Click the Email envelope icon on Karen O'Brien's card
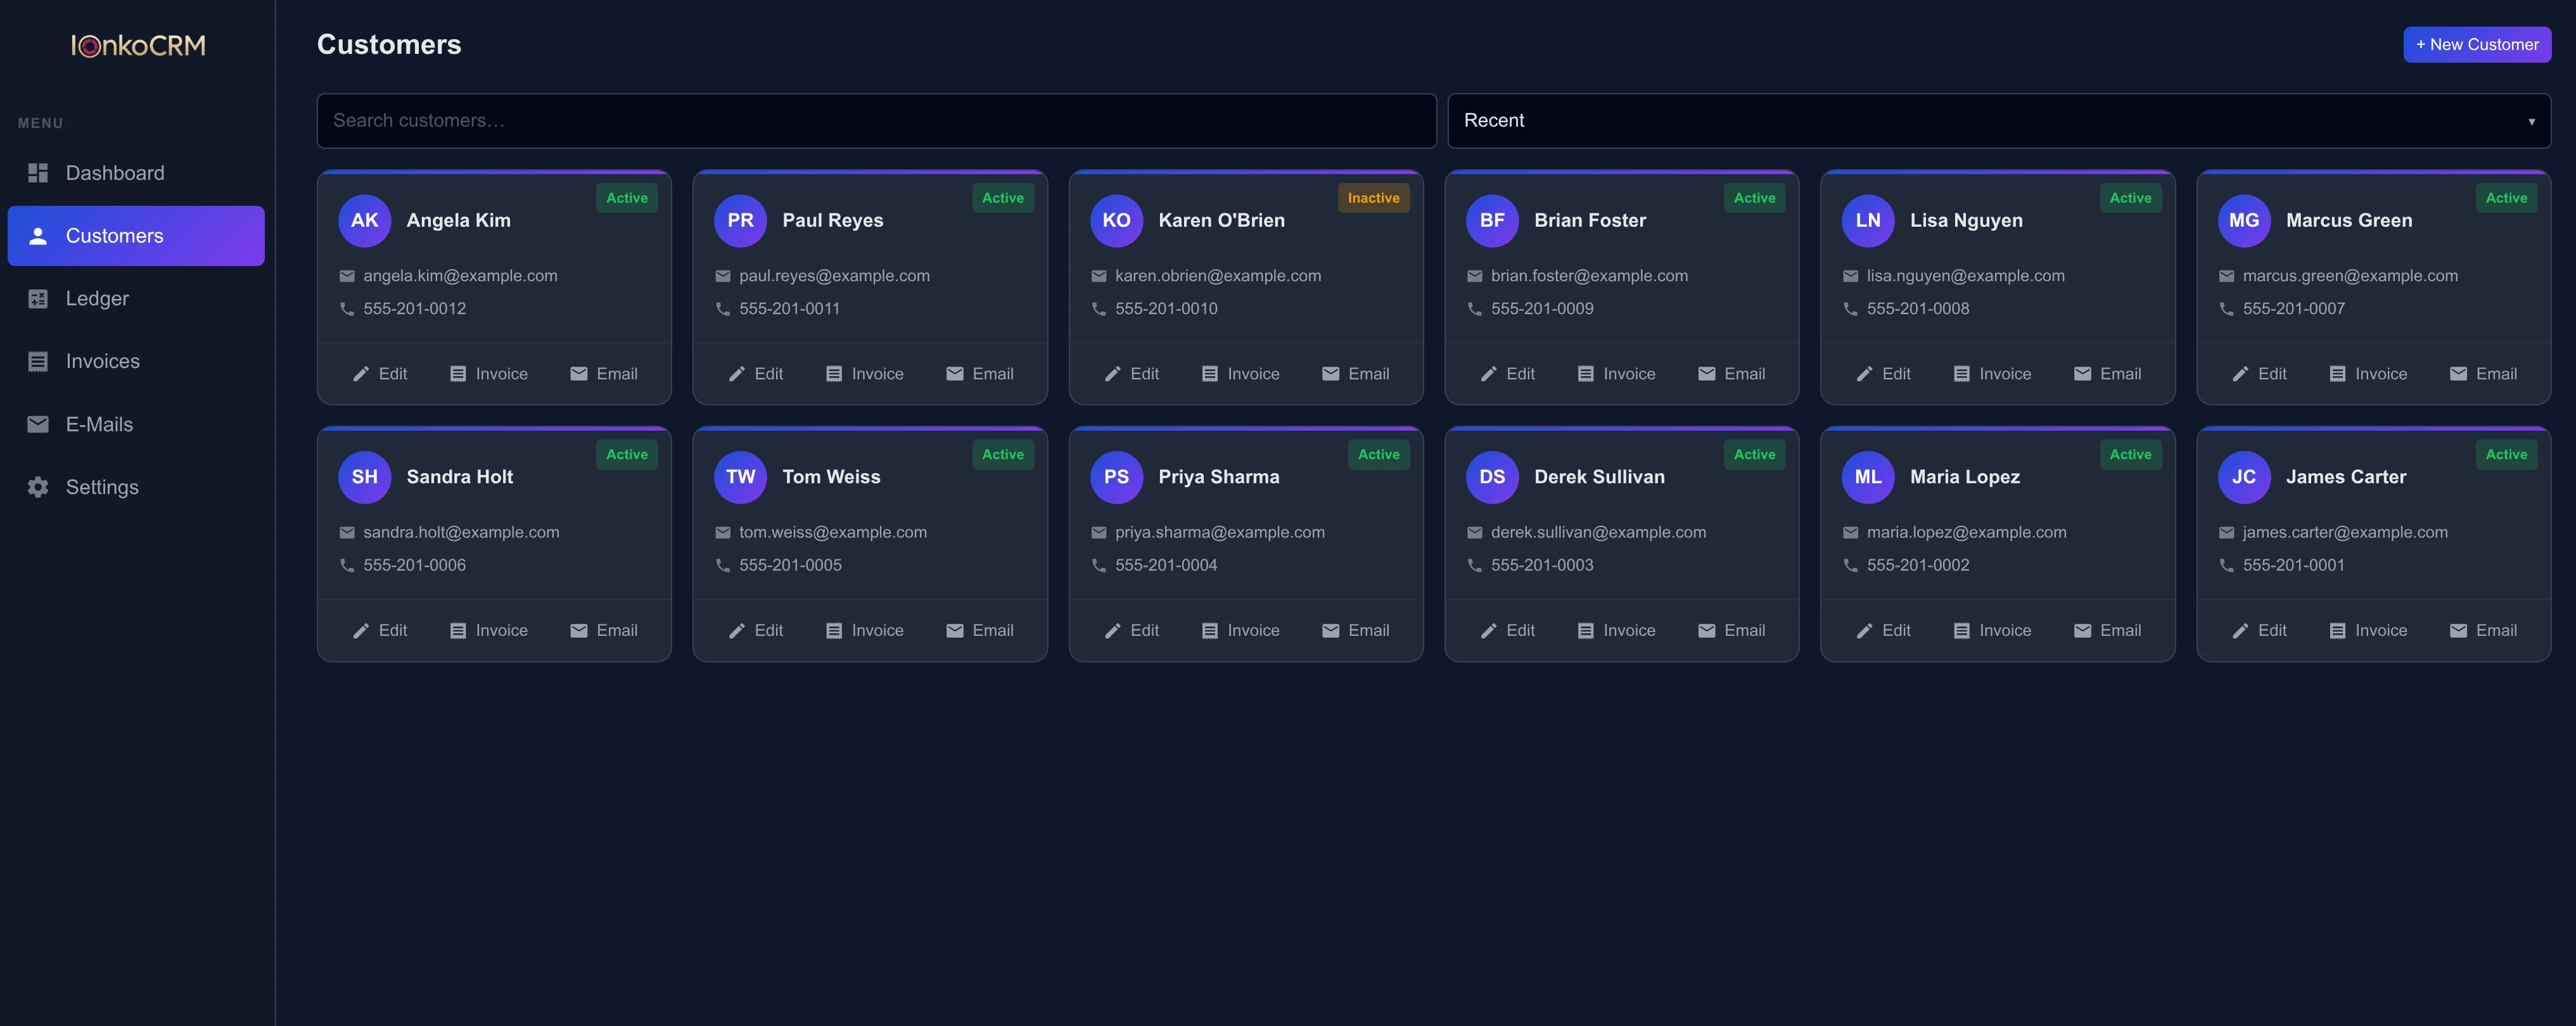Viewport: 2576px width, 1026px height. 1331,374
